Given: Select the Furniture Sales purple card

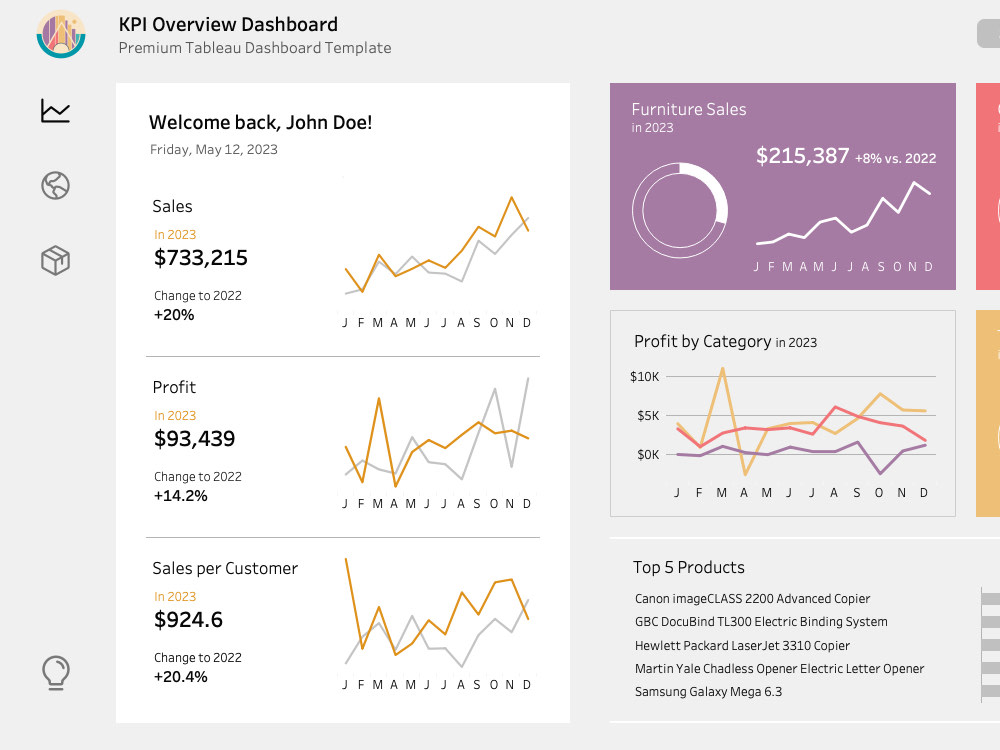Looking at the screenshot, I should pos(783,186).
